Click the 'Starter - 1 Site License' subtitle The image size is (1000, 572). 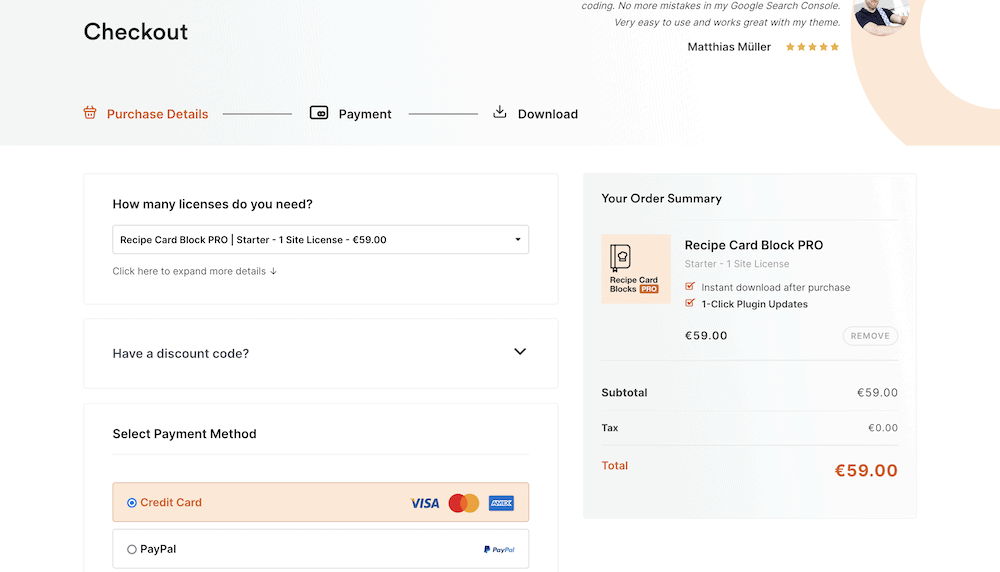[x=737, y=264]
